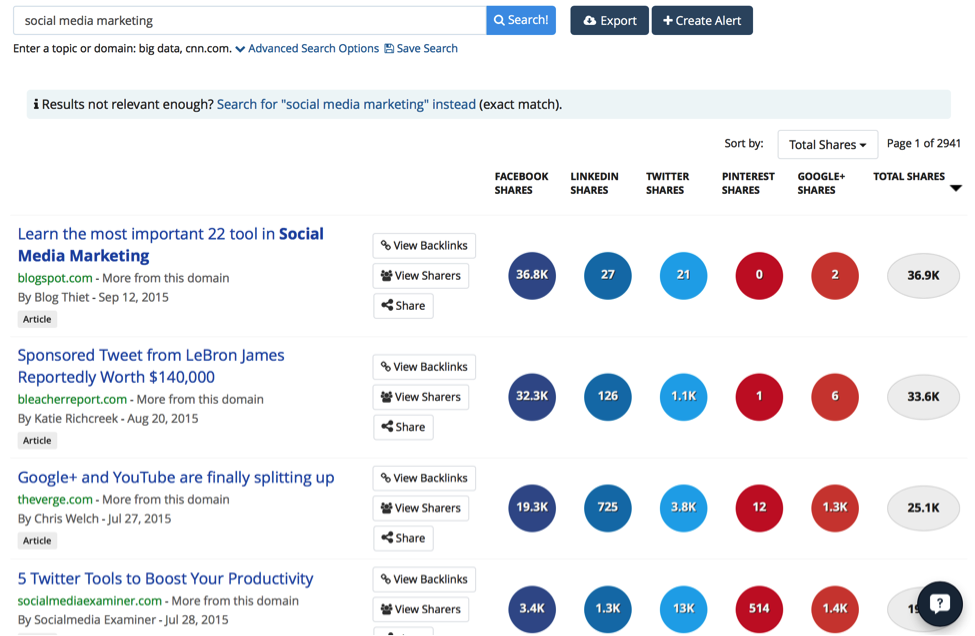Click the Create Alert button
This screenshot has height=636, width=975.
click(x=702, y=21)
